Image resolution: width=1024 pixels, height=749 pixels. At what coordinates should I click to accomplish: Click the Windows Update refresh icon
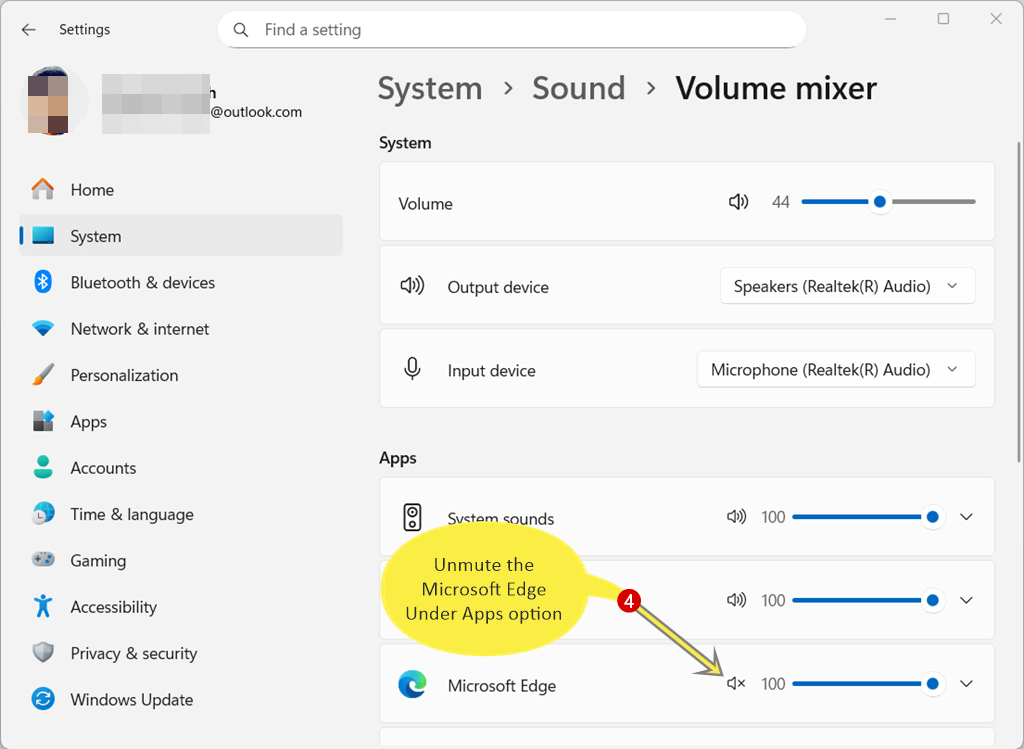43,699
